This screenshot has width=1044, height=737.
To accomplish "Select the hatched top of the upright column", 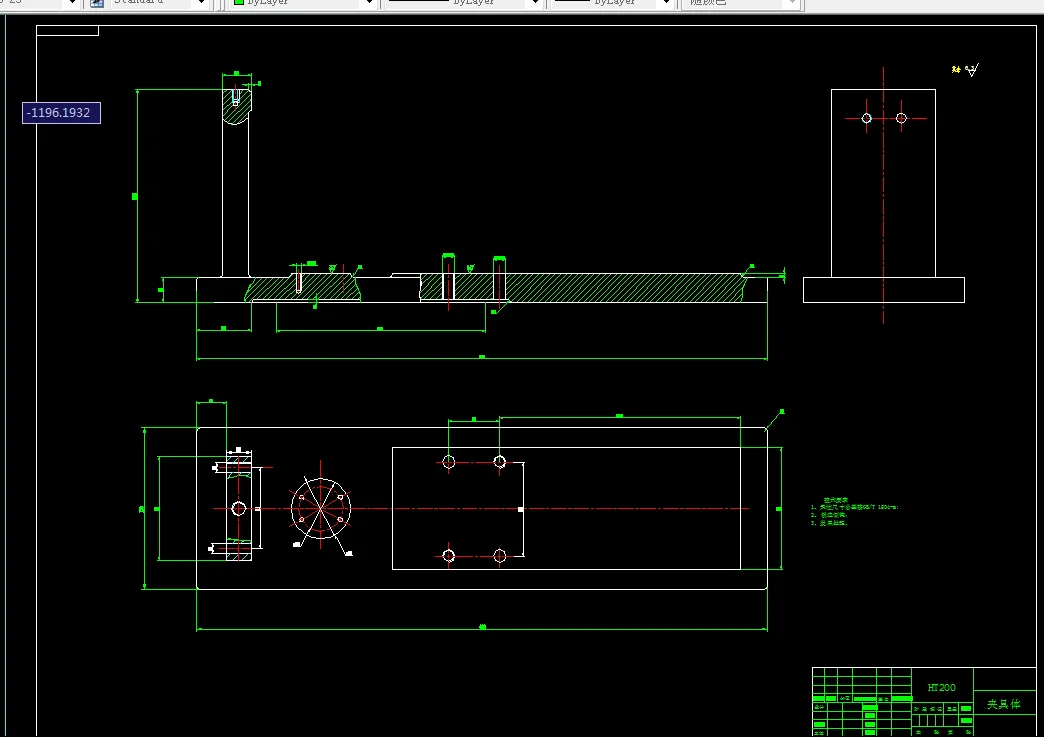I will (x=236, y=107).
